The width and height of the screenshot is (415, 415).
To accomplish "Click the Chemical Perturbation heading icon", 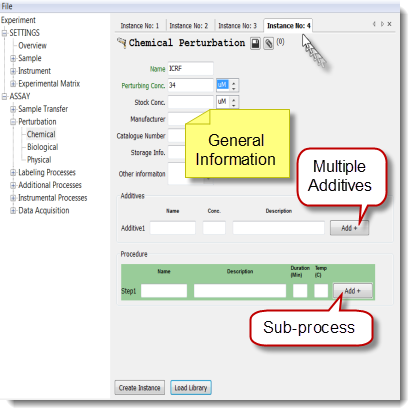I will (x=121, y=43).
